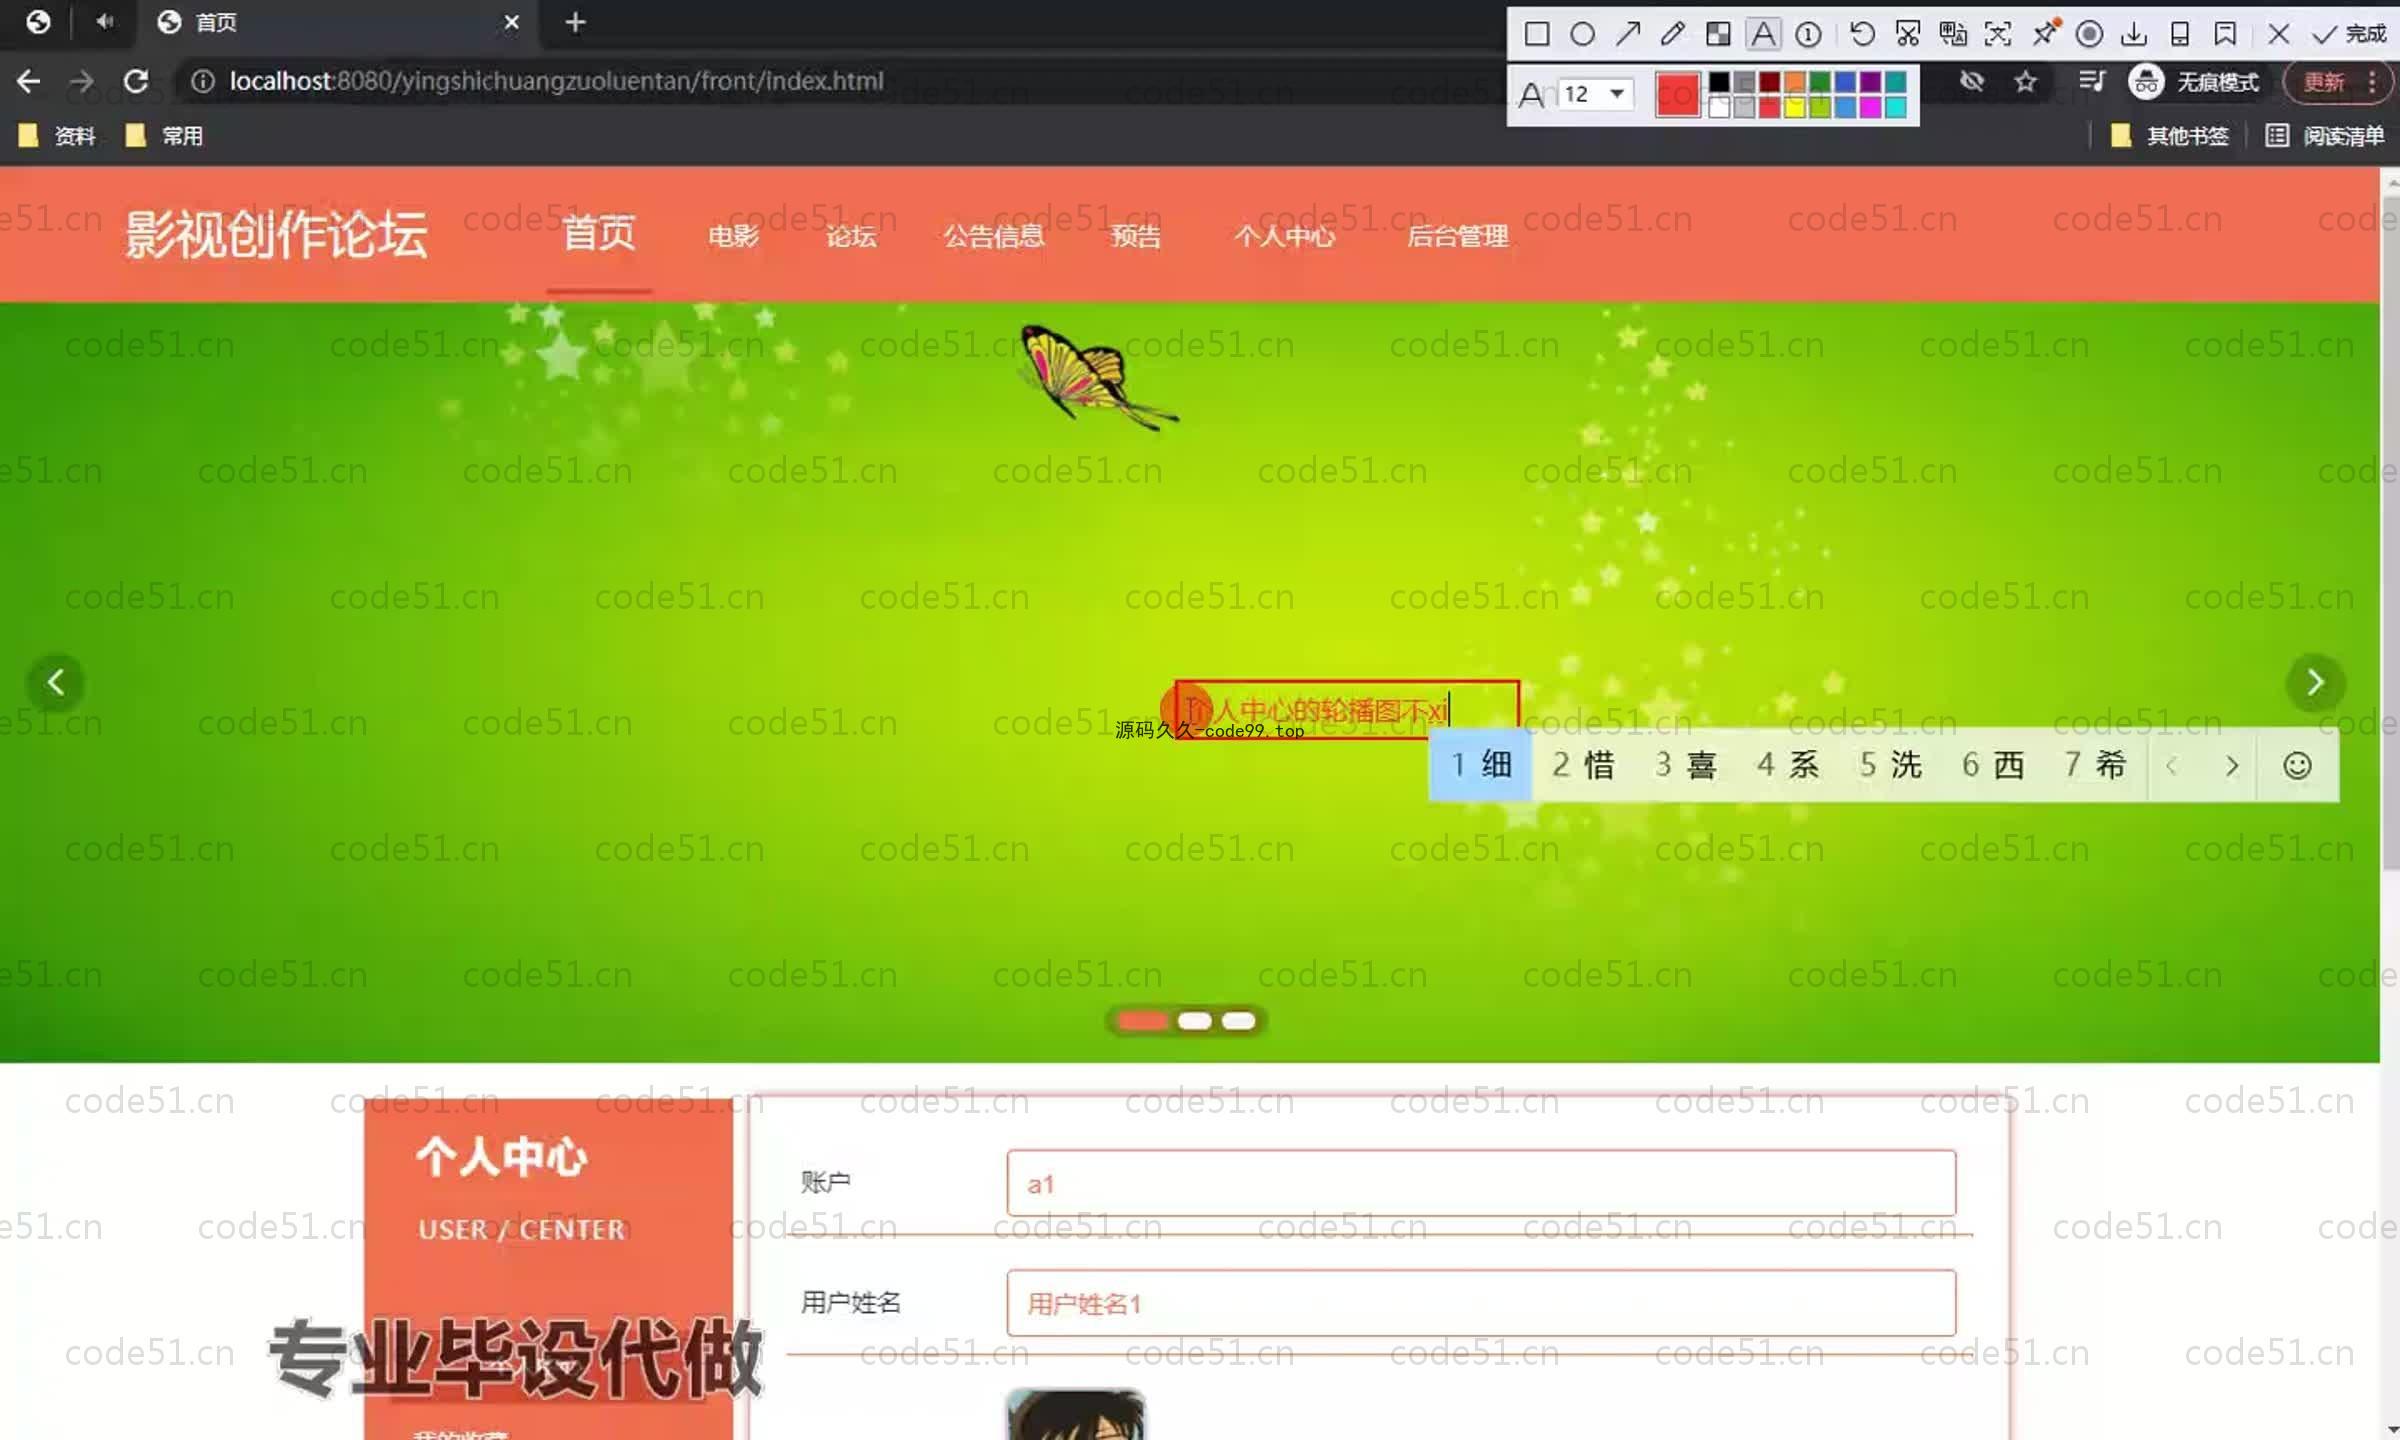Go to the 首页 nav item
Viewport: 2400px width, 1440px height.
(x=599, y=233)
